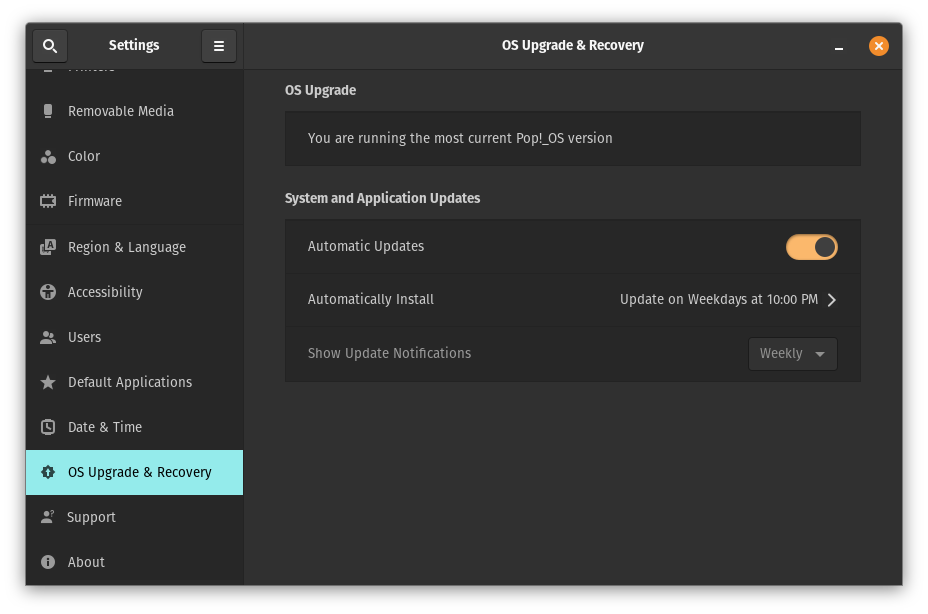Select OS Upgrade & Recovery sidebar item
Viewport: 928px width, 614px height.
(x=139, y=472)
